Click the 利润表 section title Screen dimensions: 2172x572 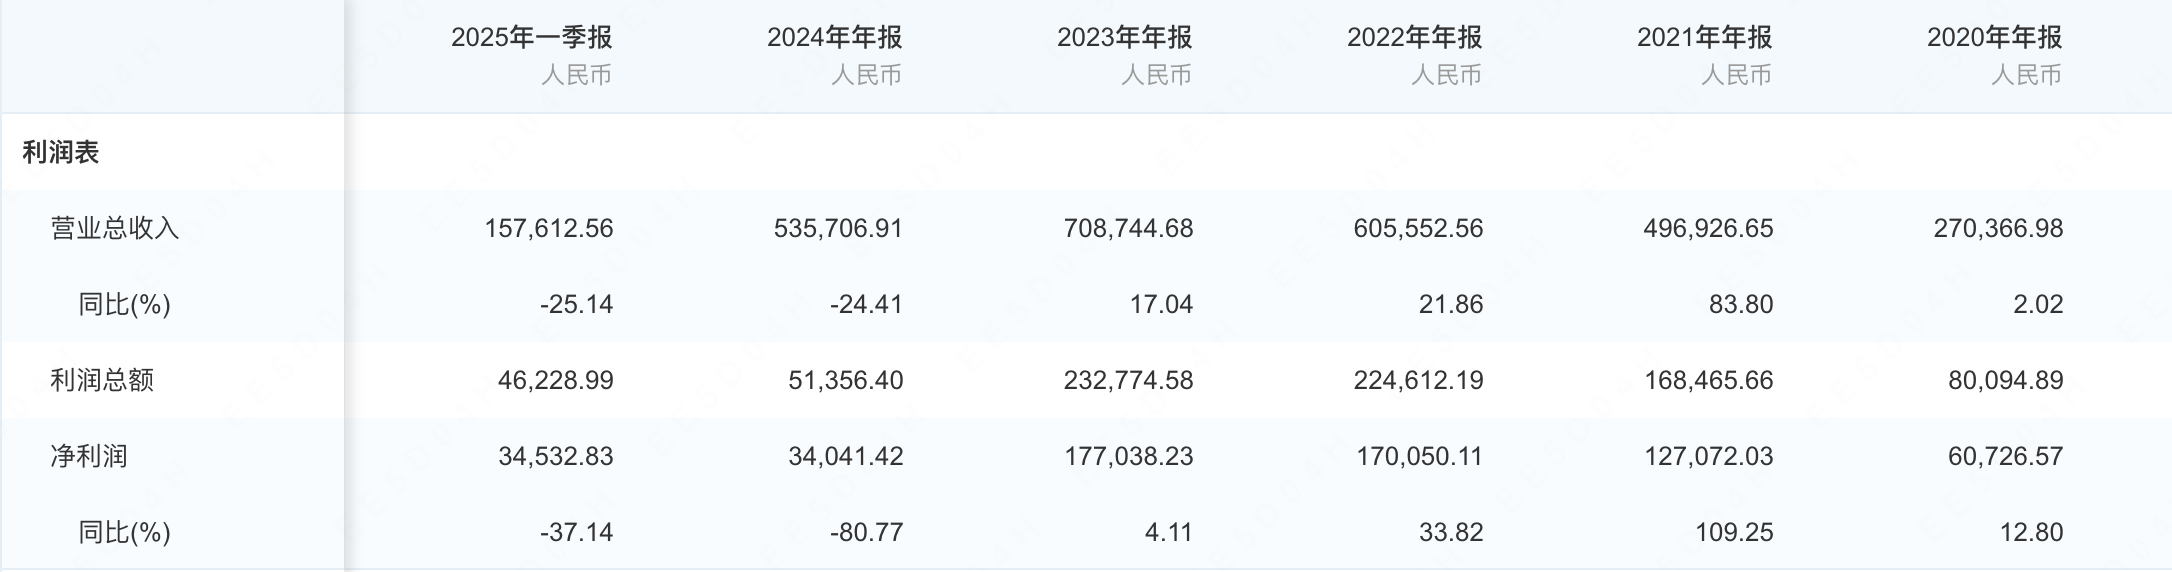click(x=61, y=153)
